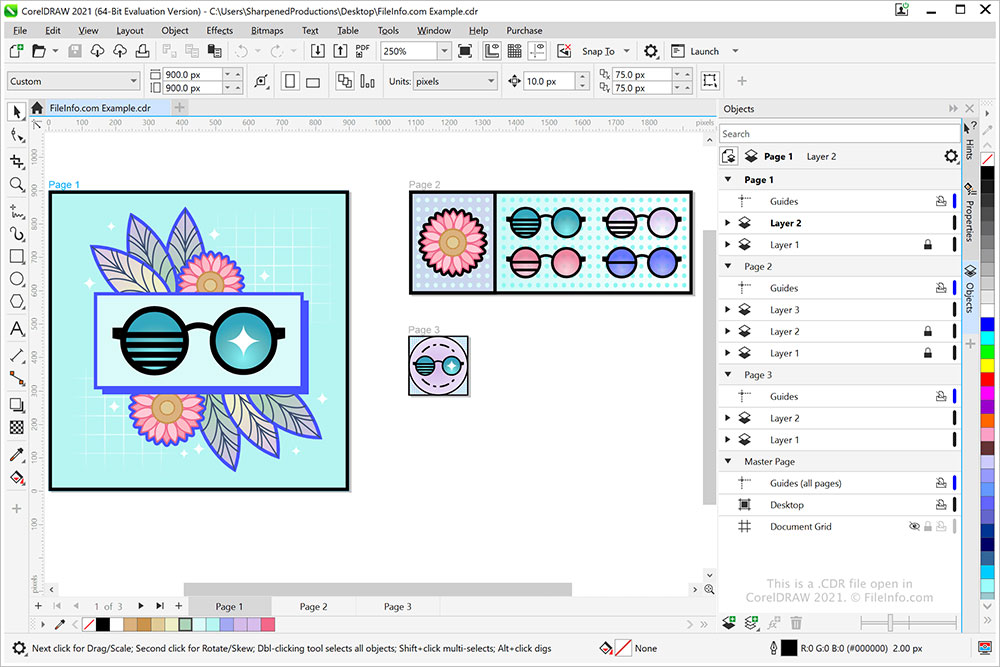Collapse the Page 2 tree section
1000x667 pixels.
[728, 267]
